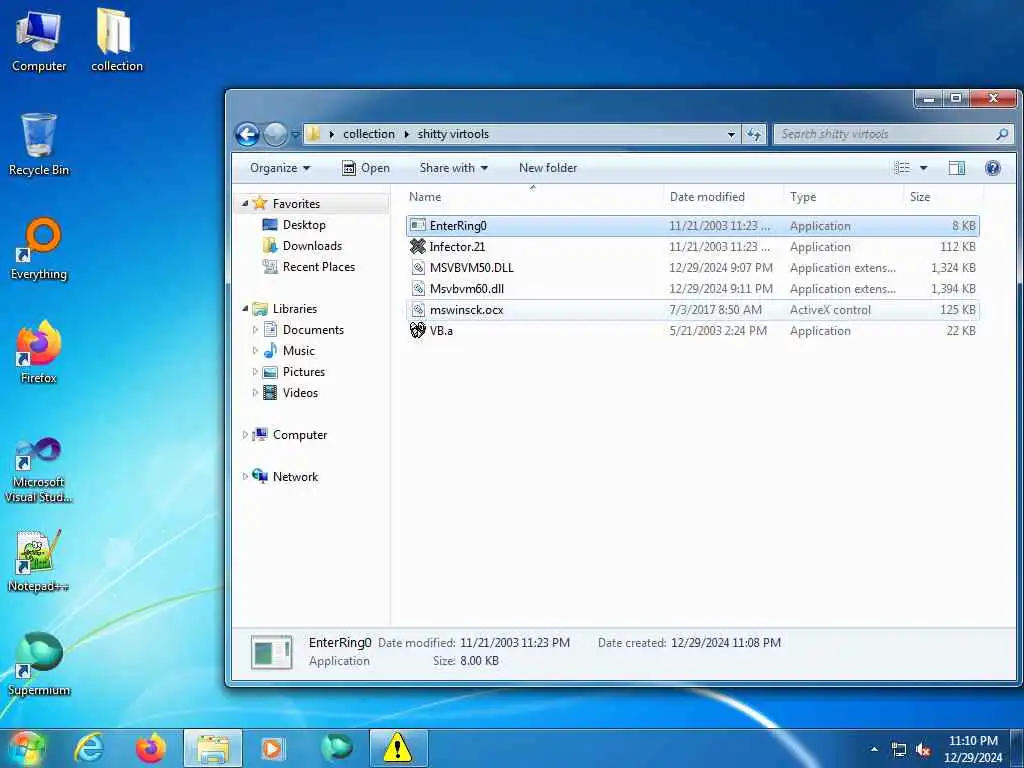The image size is (1024, 768).
Task: Go back with the Explorer back arrow
Action: click(x=248, y=135)
